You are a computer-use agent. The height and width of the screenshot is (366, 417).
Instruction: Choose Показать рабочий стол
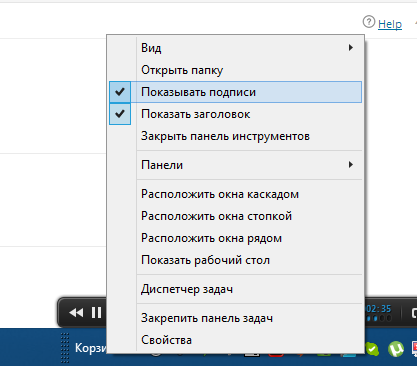point(235,260)
